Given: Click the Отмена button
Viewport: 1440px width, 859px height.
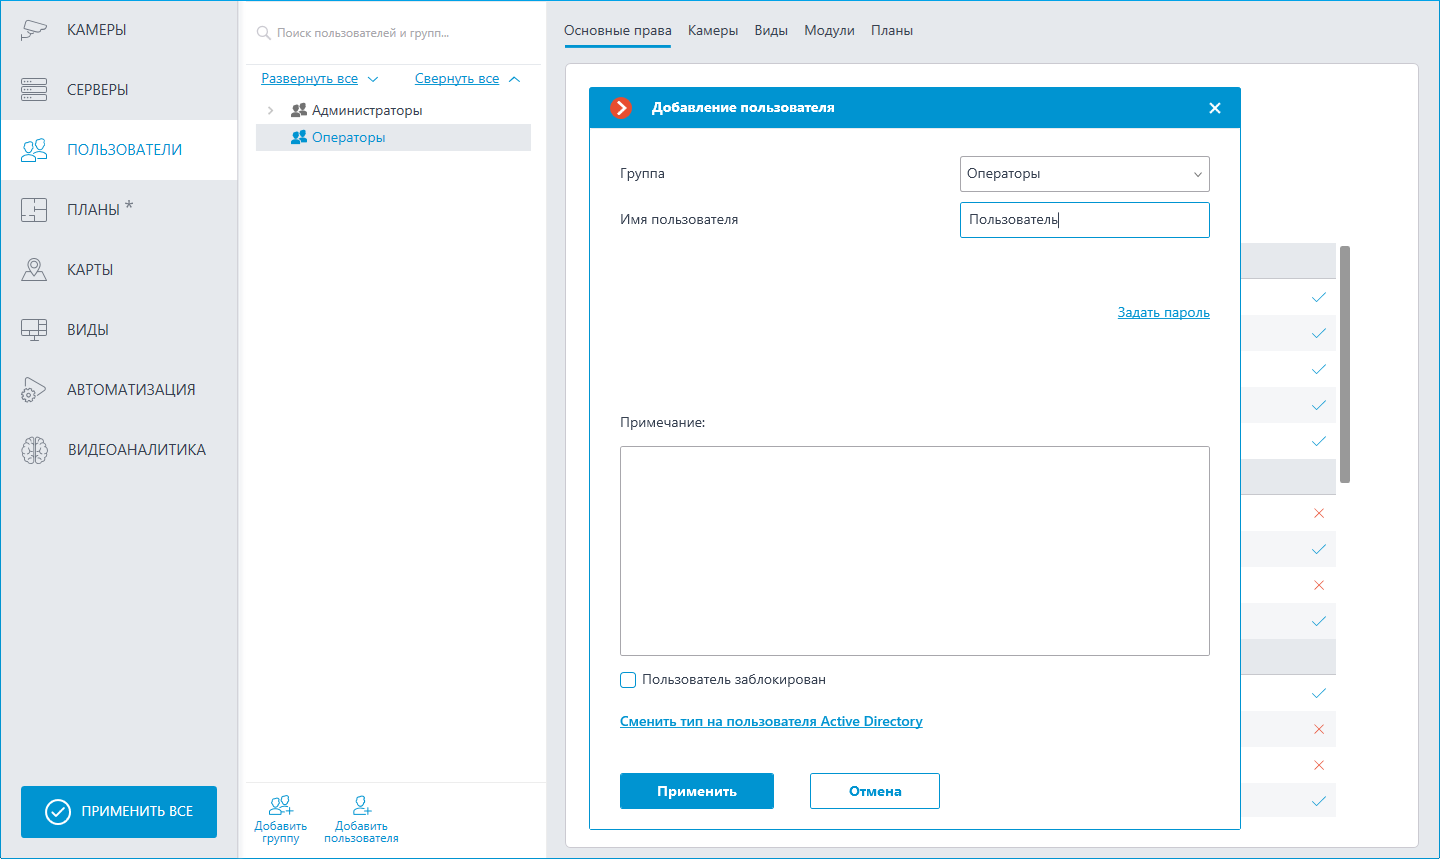Looking at the screenshot, I should (875, 791).
